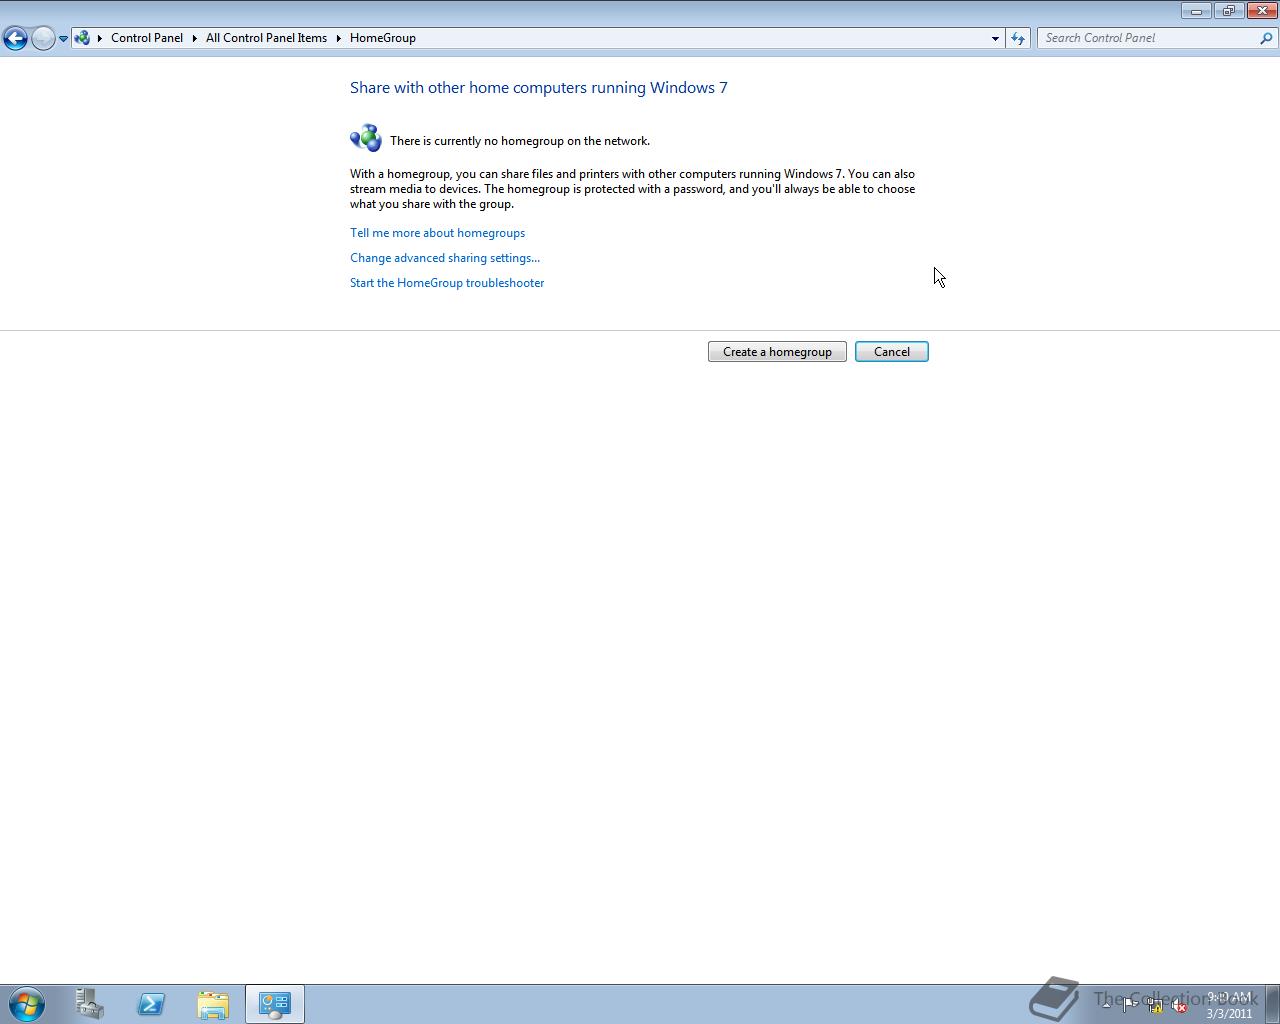The height and width of the screenshot is (1024, 1280).
Task: Close the HomeGroup window
Action: (1262, 11)
